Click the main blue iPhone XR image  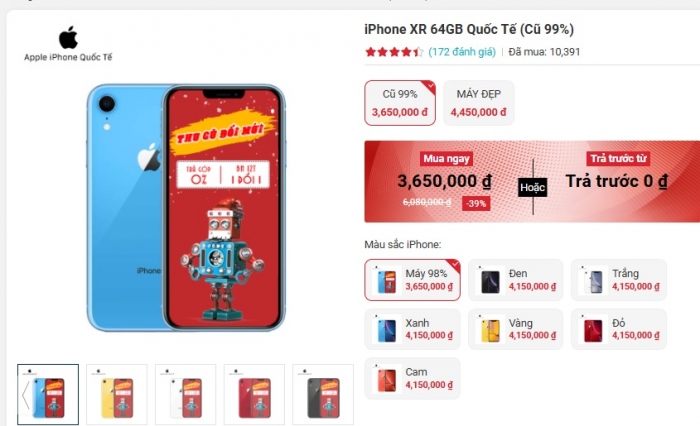pyautogui.click(x=186, y=208)
